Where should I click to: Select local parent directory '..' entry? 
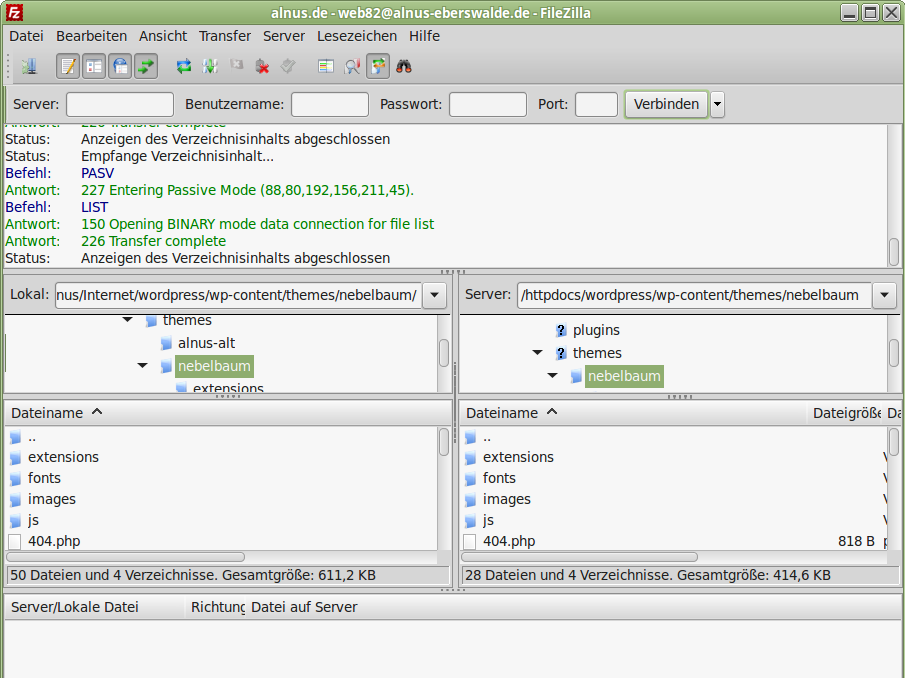[x=32, y=437]
